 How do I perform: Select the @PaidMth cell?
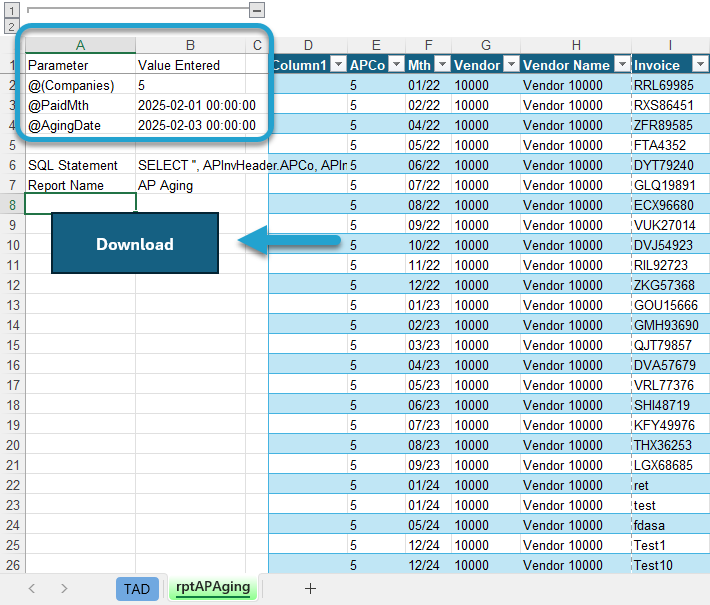click(80, 105)
